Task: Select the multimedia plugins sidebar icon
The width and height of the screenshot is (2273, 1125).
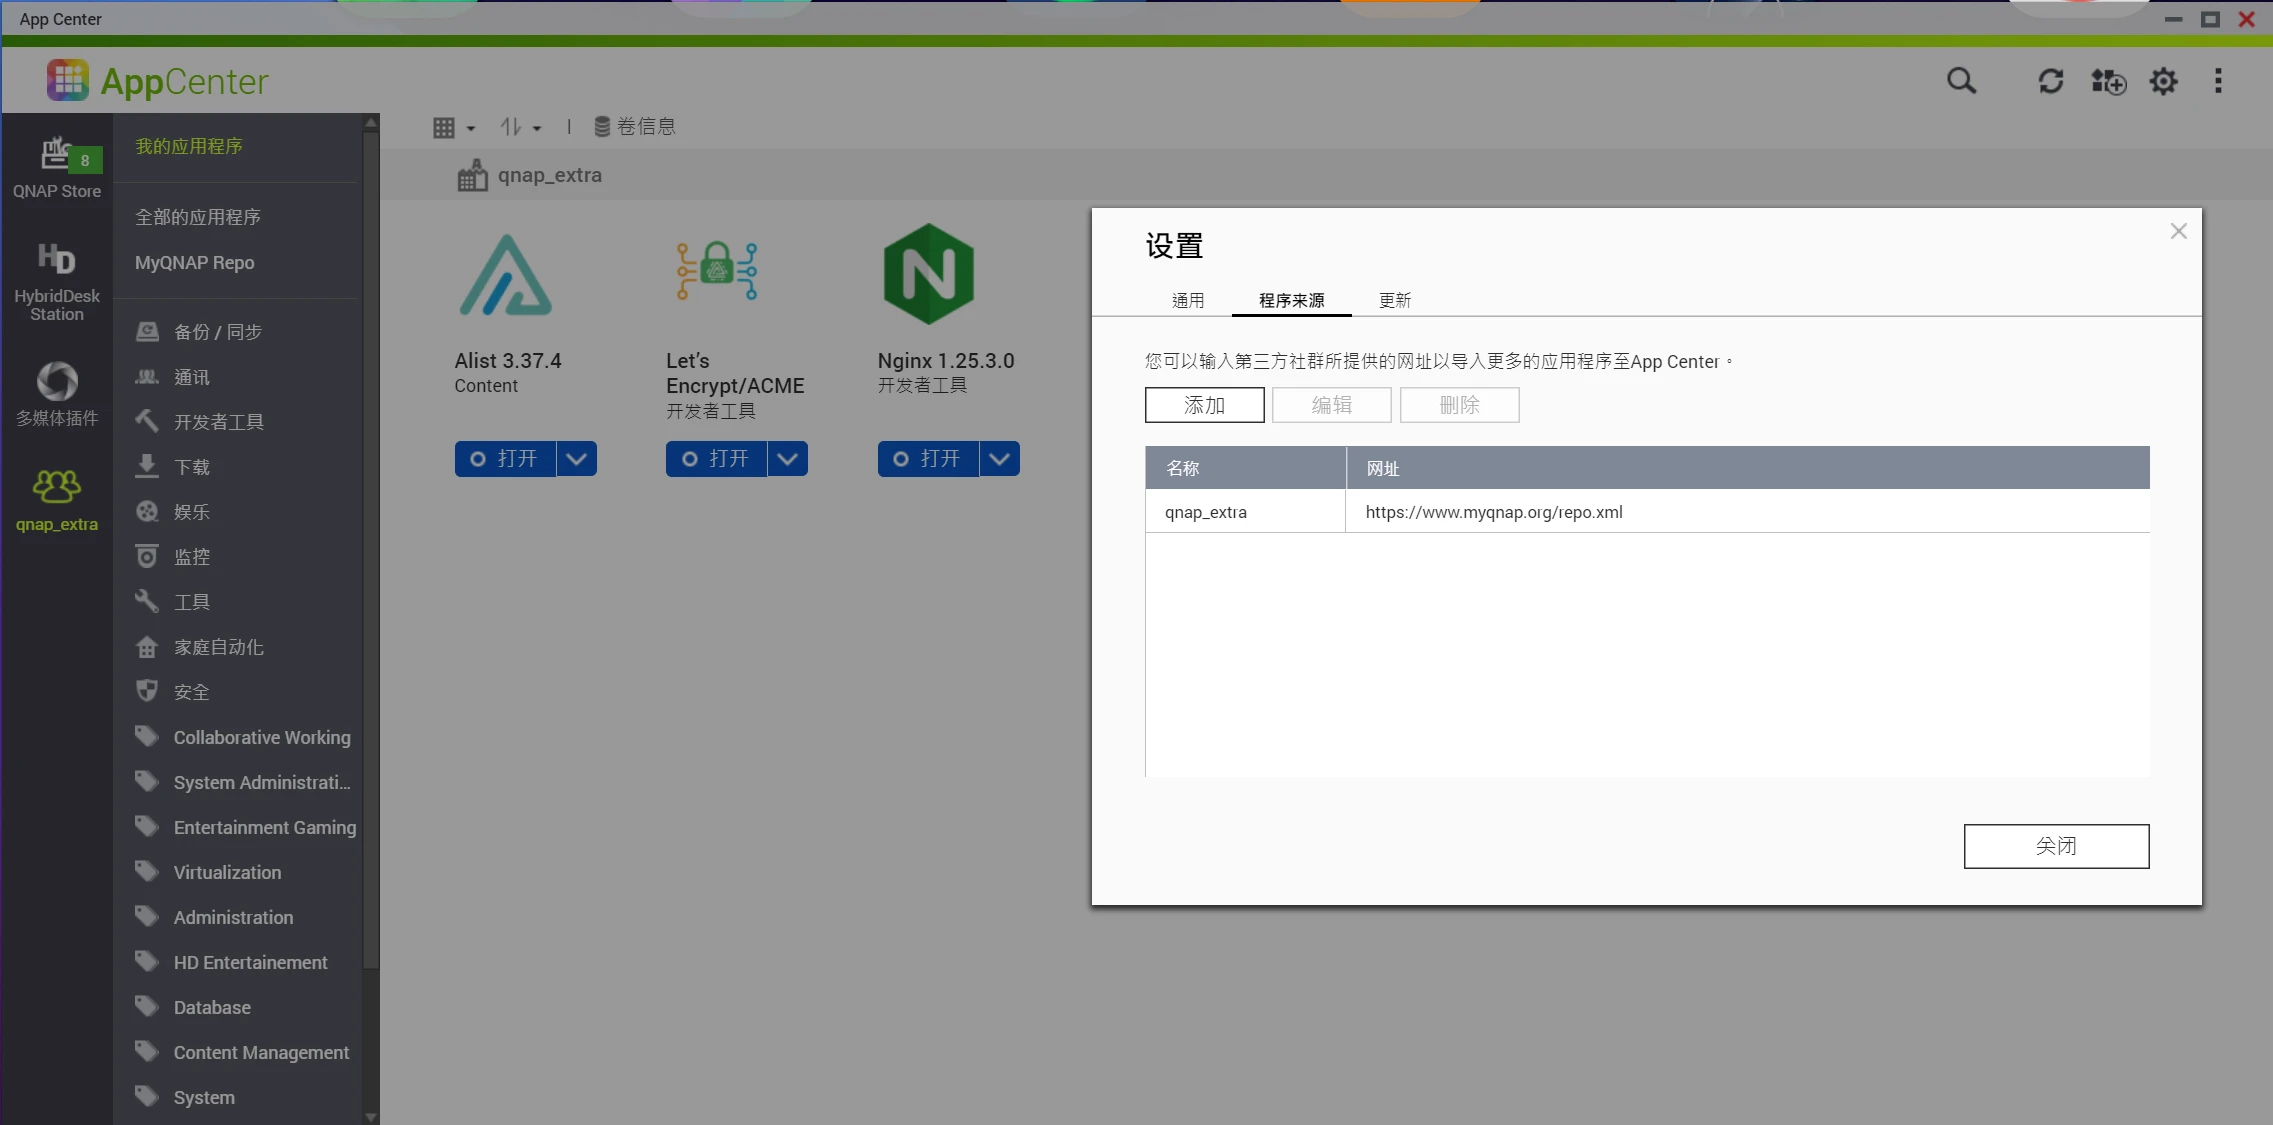Action: [x=57, y=394]
